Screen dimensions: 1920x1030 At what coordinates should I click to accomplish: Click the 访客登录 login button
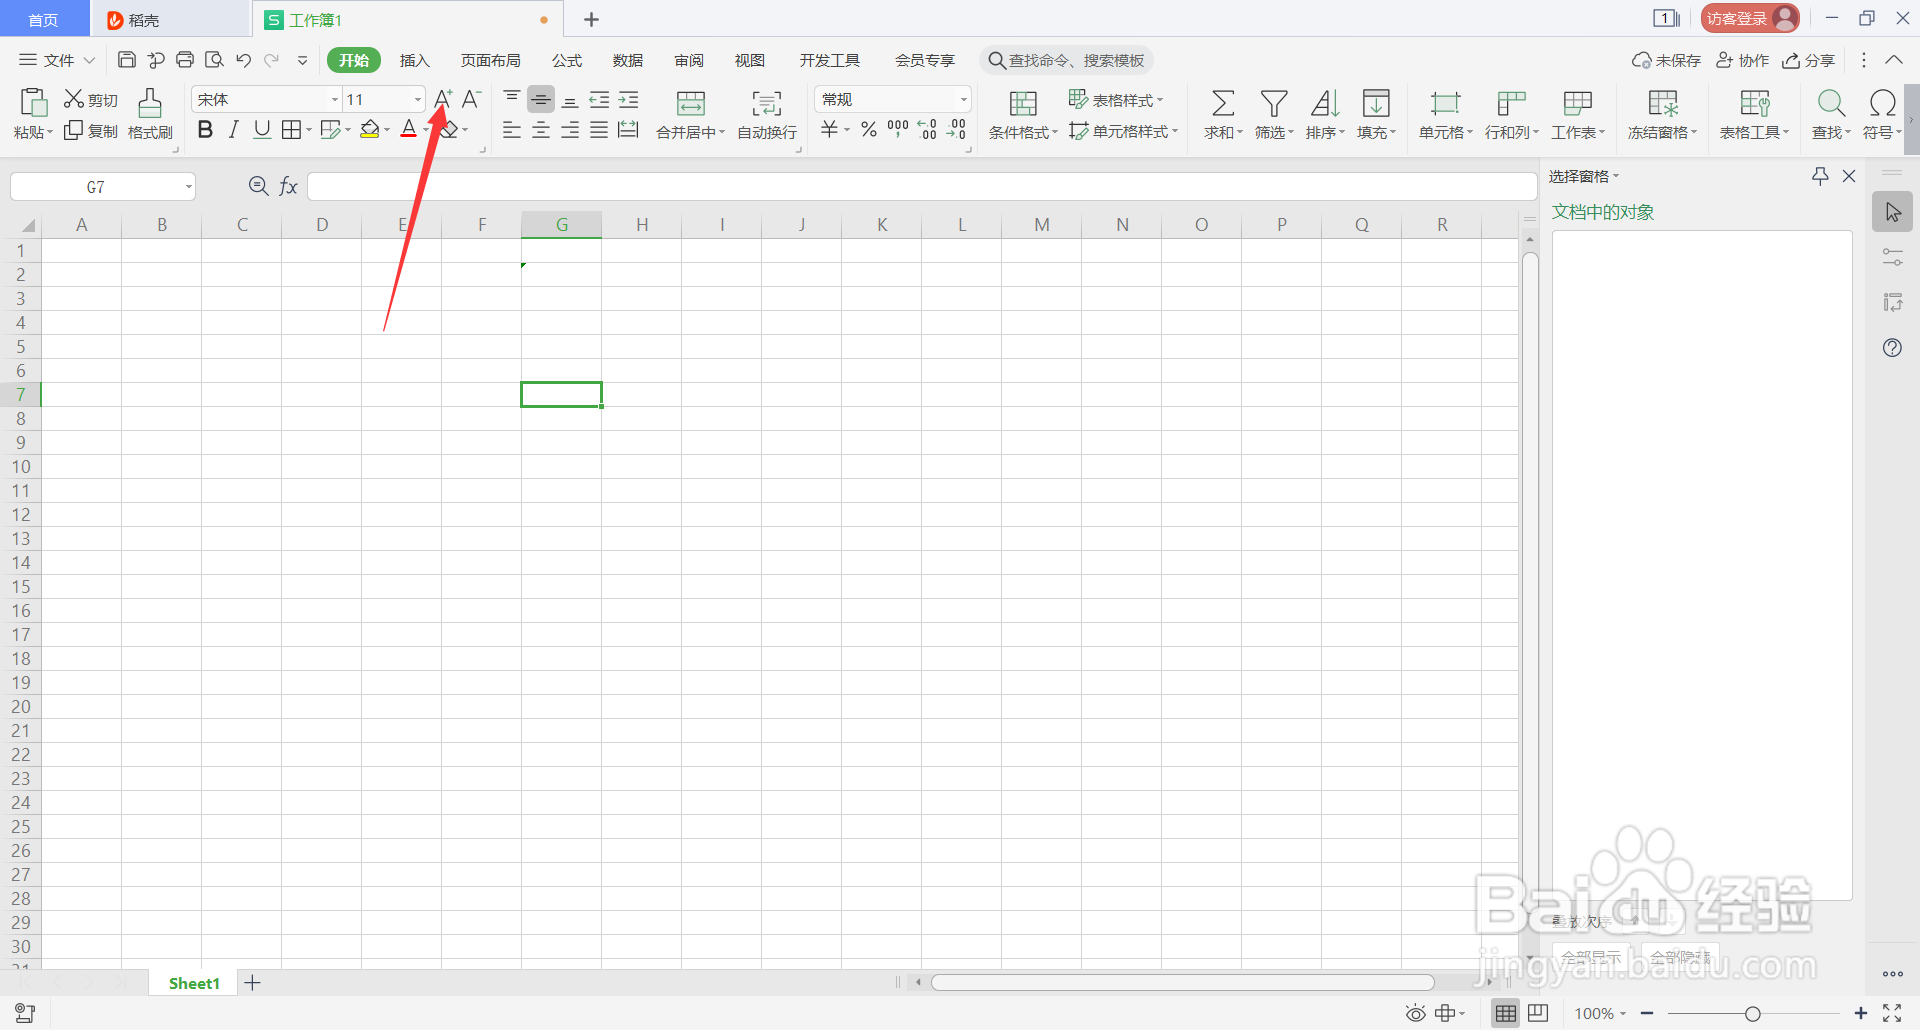pos(1750,18)
